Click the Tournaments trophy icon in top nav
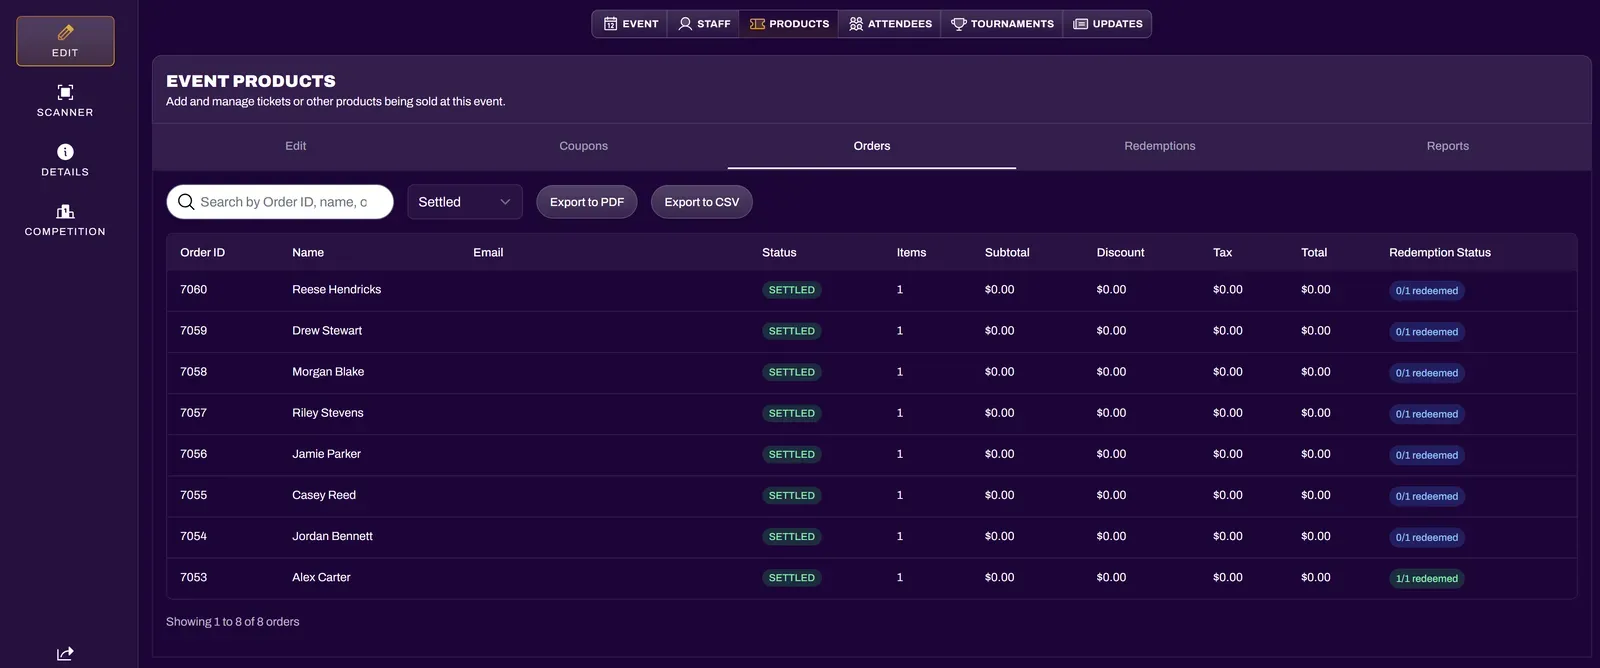1600x668 pixels. [958, 24]
